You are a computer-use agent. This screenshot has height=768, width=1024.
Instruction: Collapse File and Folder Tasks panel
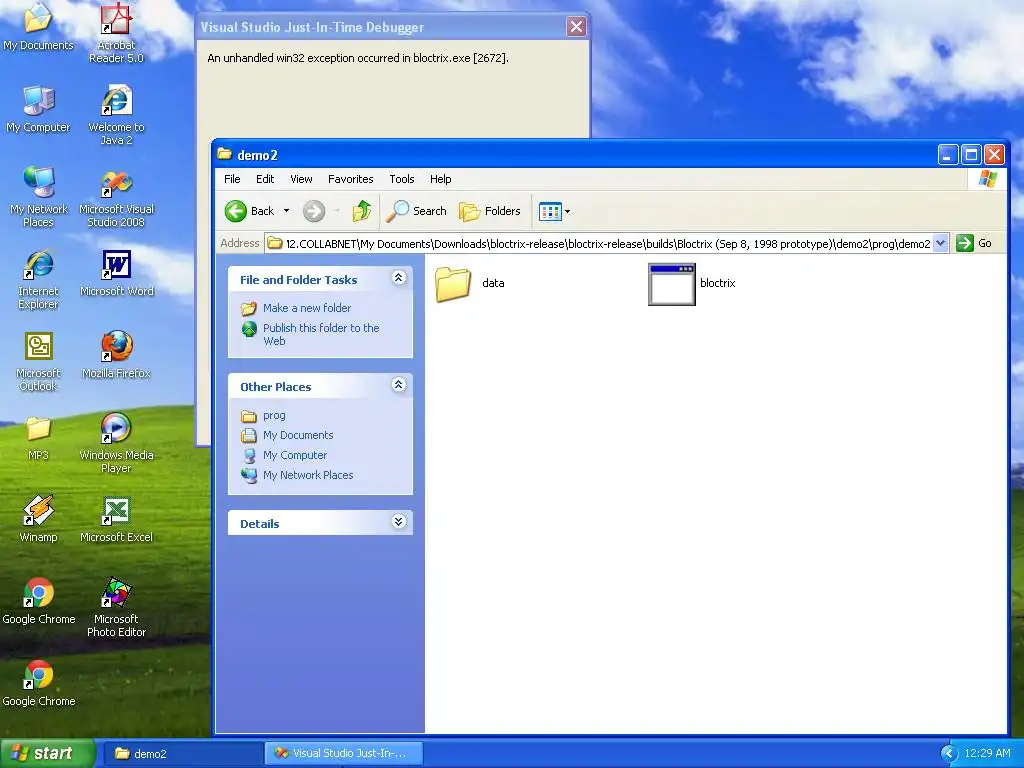click(x=398, y=278)
